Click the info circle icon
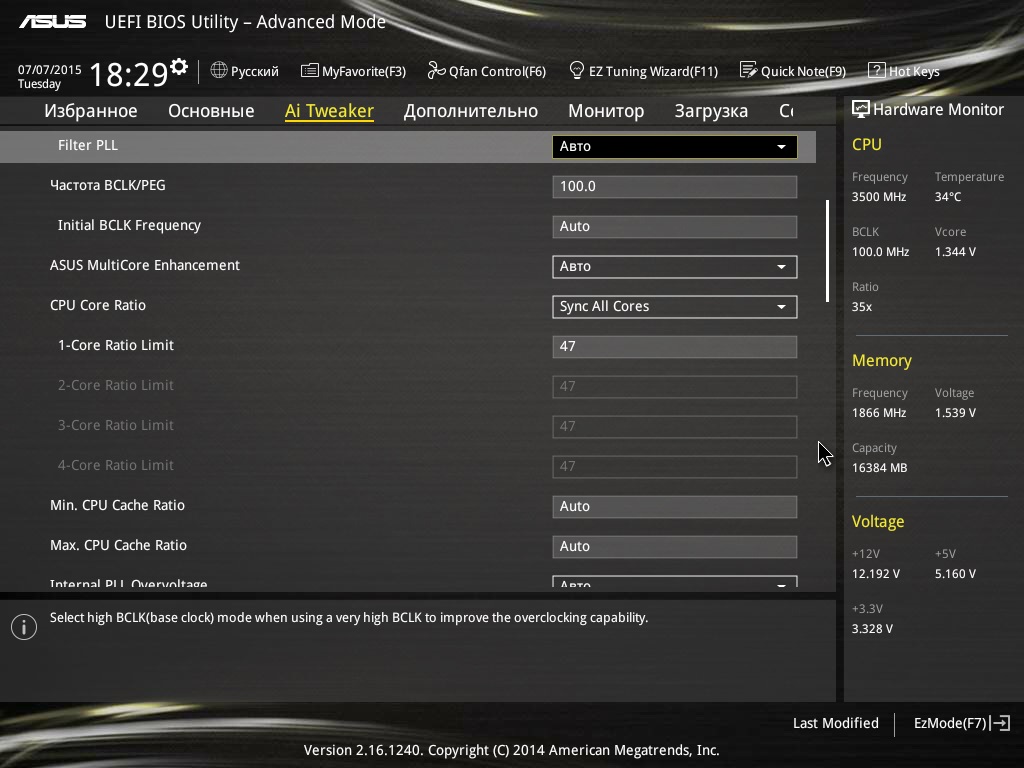 tap(24, 627)
